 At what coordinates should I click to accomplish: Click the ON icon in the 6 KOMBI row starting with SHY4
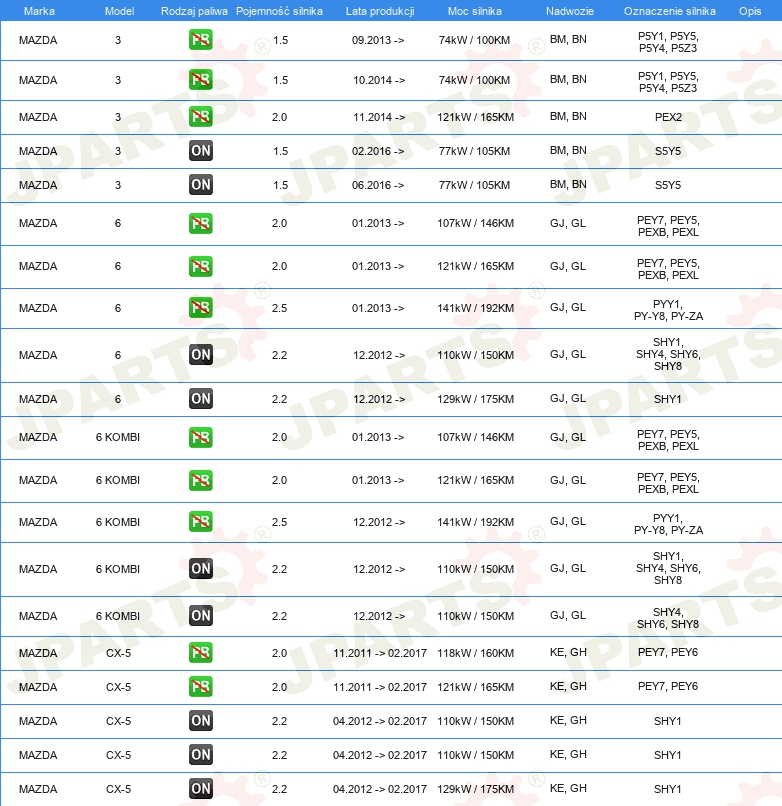201,616
